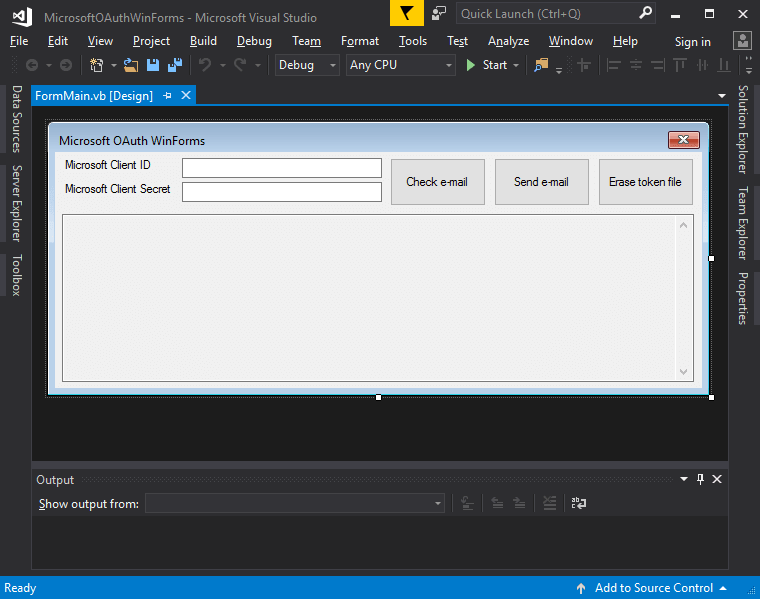Viewport: 760px width, 599px height.
Task: Toggle word wrap in Output panel
Action: coord(579,504)
